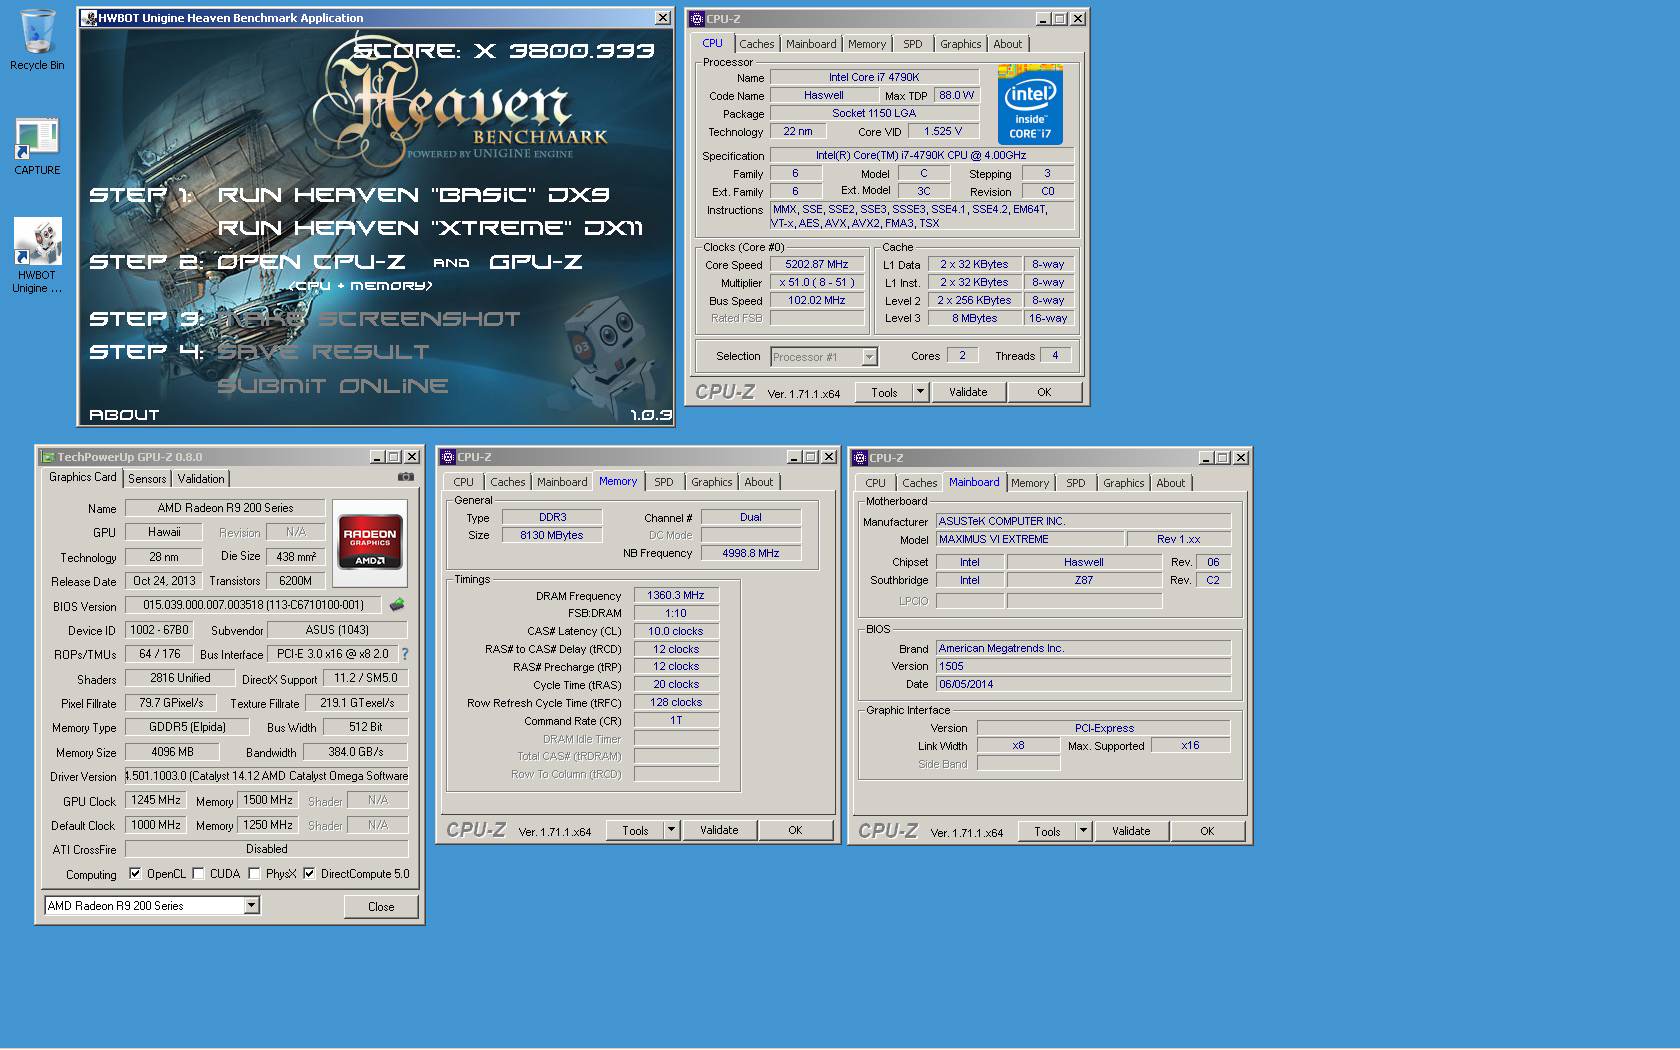Click the CAS# Latency value 10.0 clocks
The width and height of the screenshot is (1680, 1050).
coord(676,631)
